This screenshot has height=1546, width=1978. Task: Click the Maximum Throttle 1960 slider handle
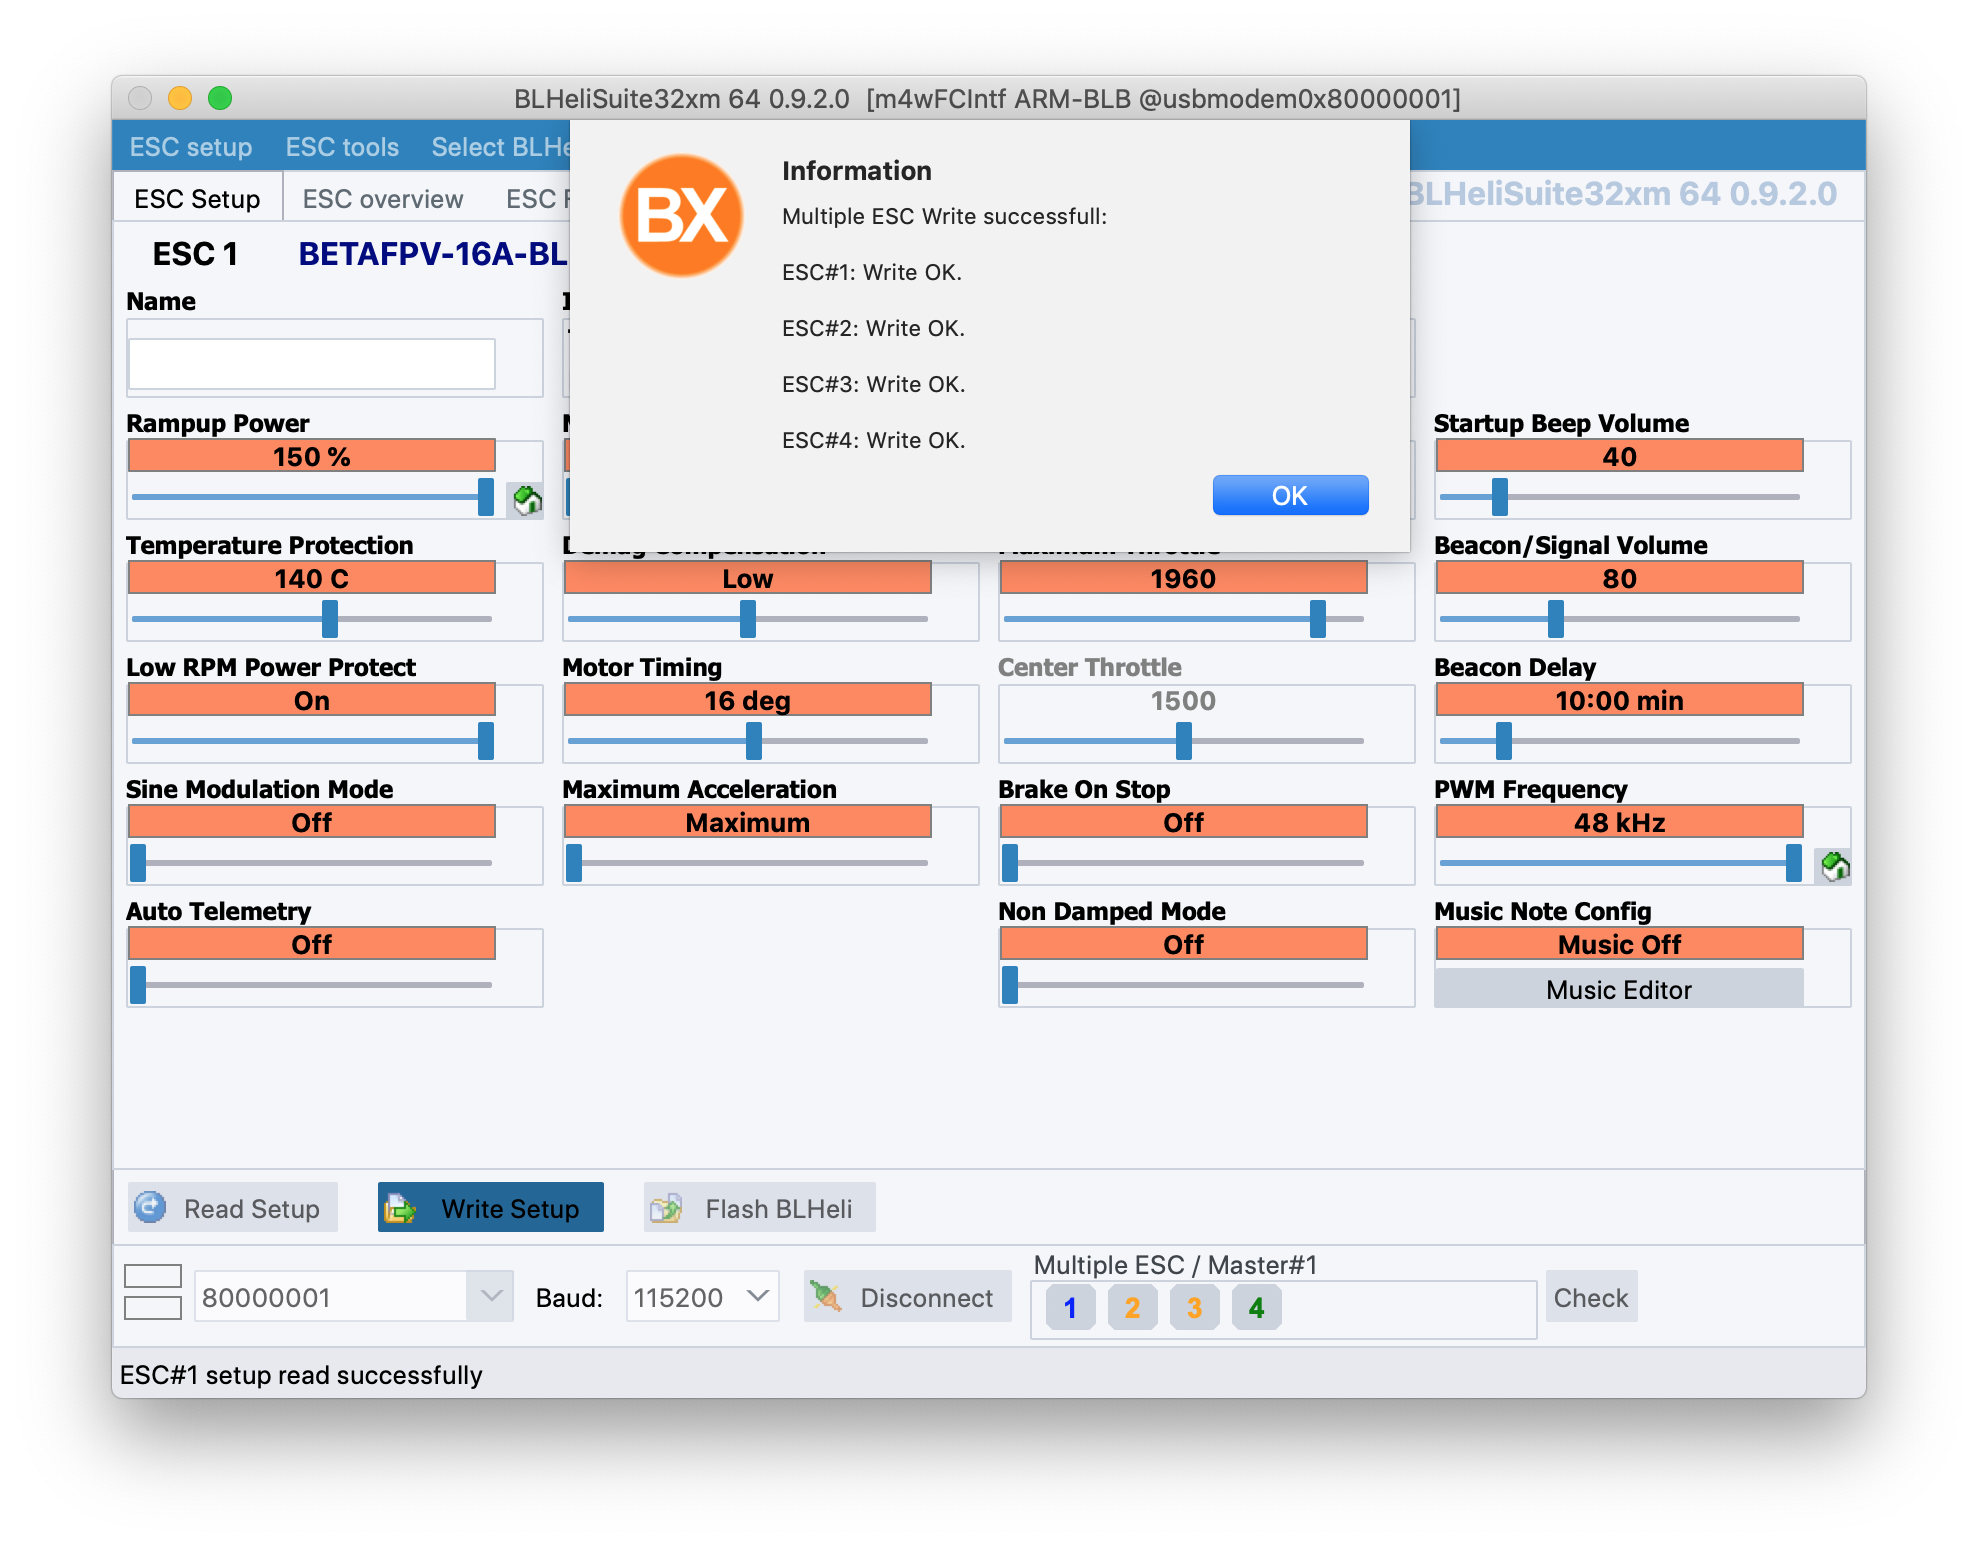(1318, 619)
